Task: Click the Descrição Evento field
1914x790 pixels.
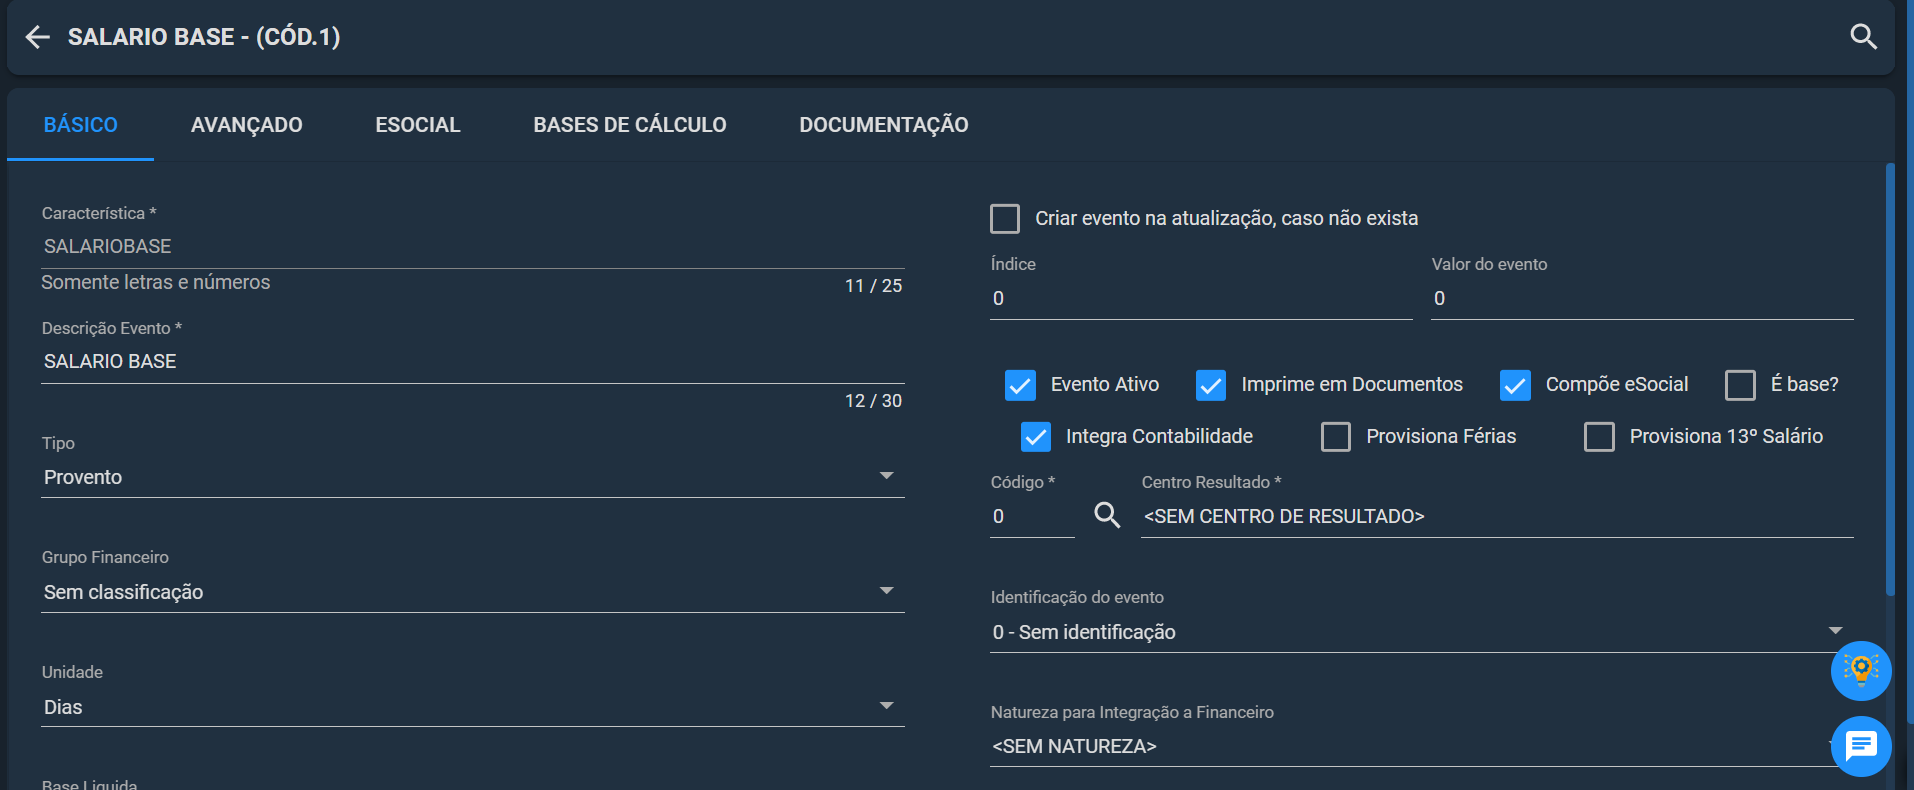Action: [x=473, y=361]
